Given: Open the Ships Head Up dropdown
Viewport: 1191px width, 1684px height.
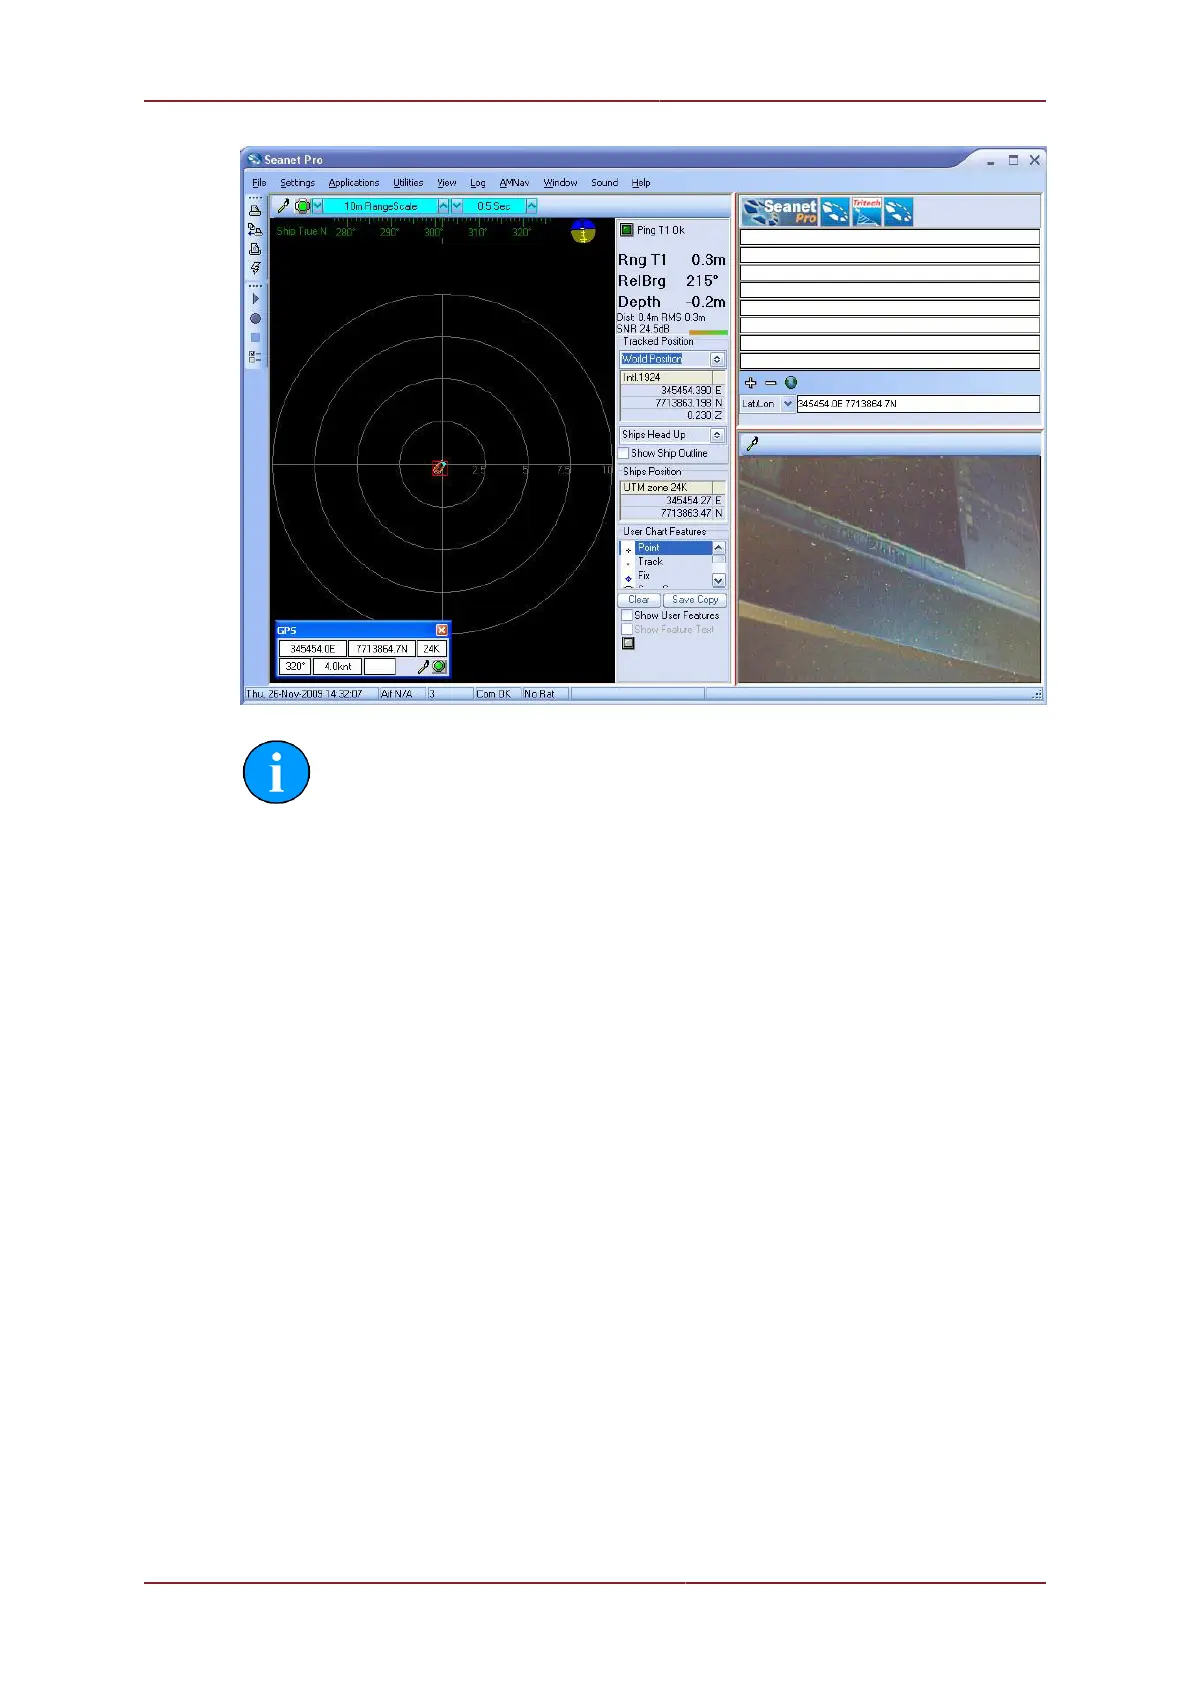Looking at the screenshot, I should tap(717, 435).
